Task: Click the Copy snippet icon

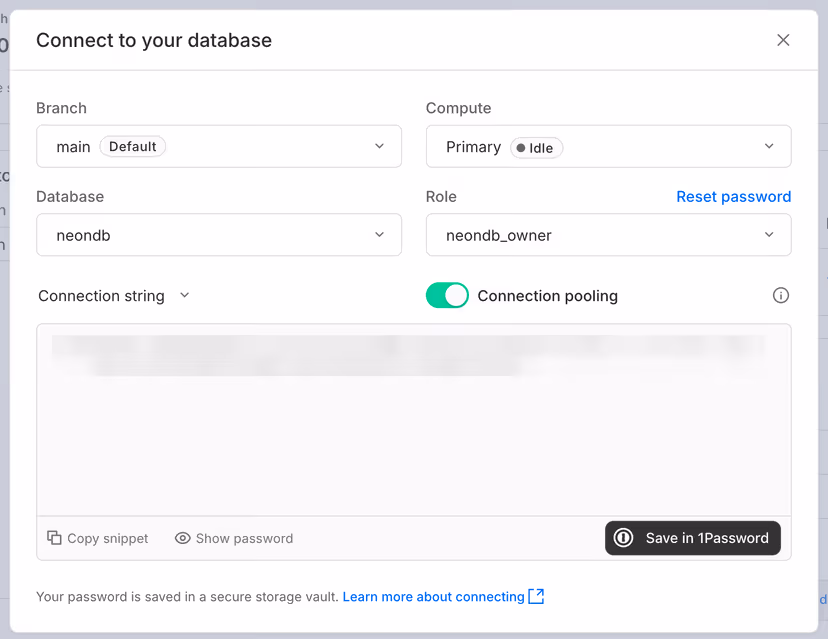Action: click(x=55, y=538)
